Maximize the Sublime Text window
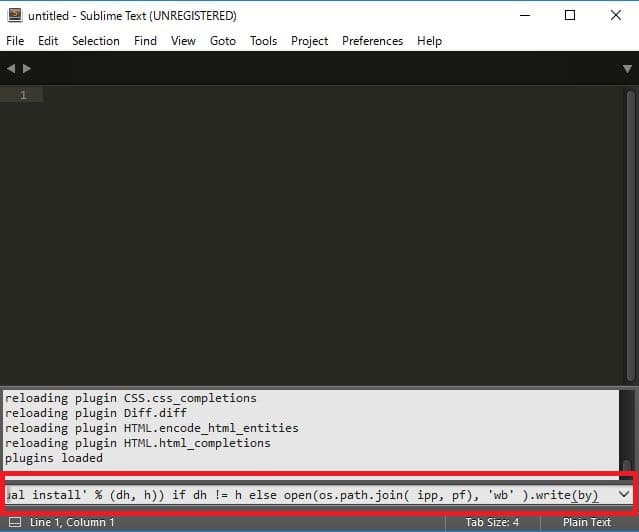The width and height of the screenshot is (639, 532). pos(570,15)
